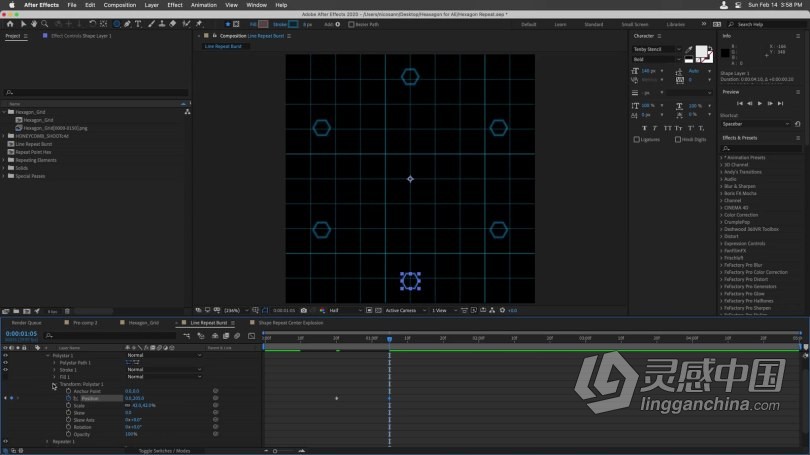Open the Tenby Stencil font family dropdown

point(657,49)
